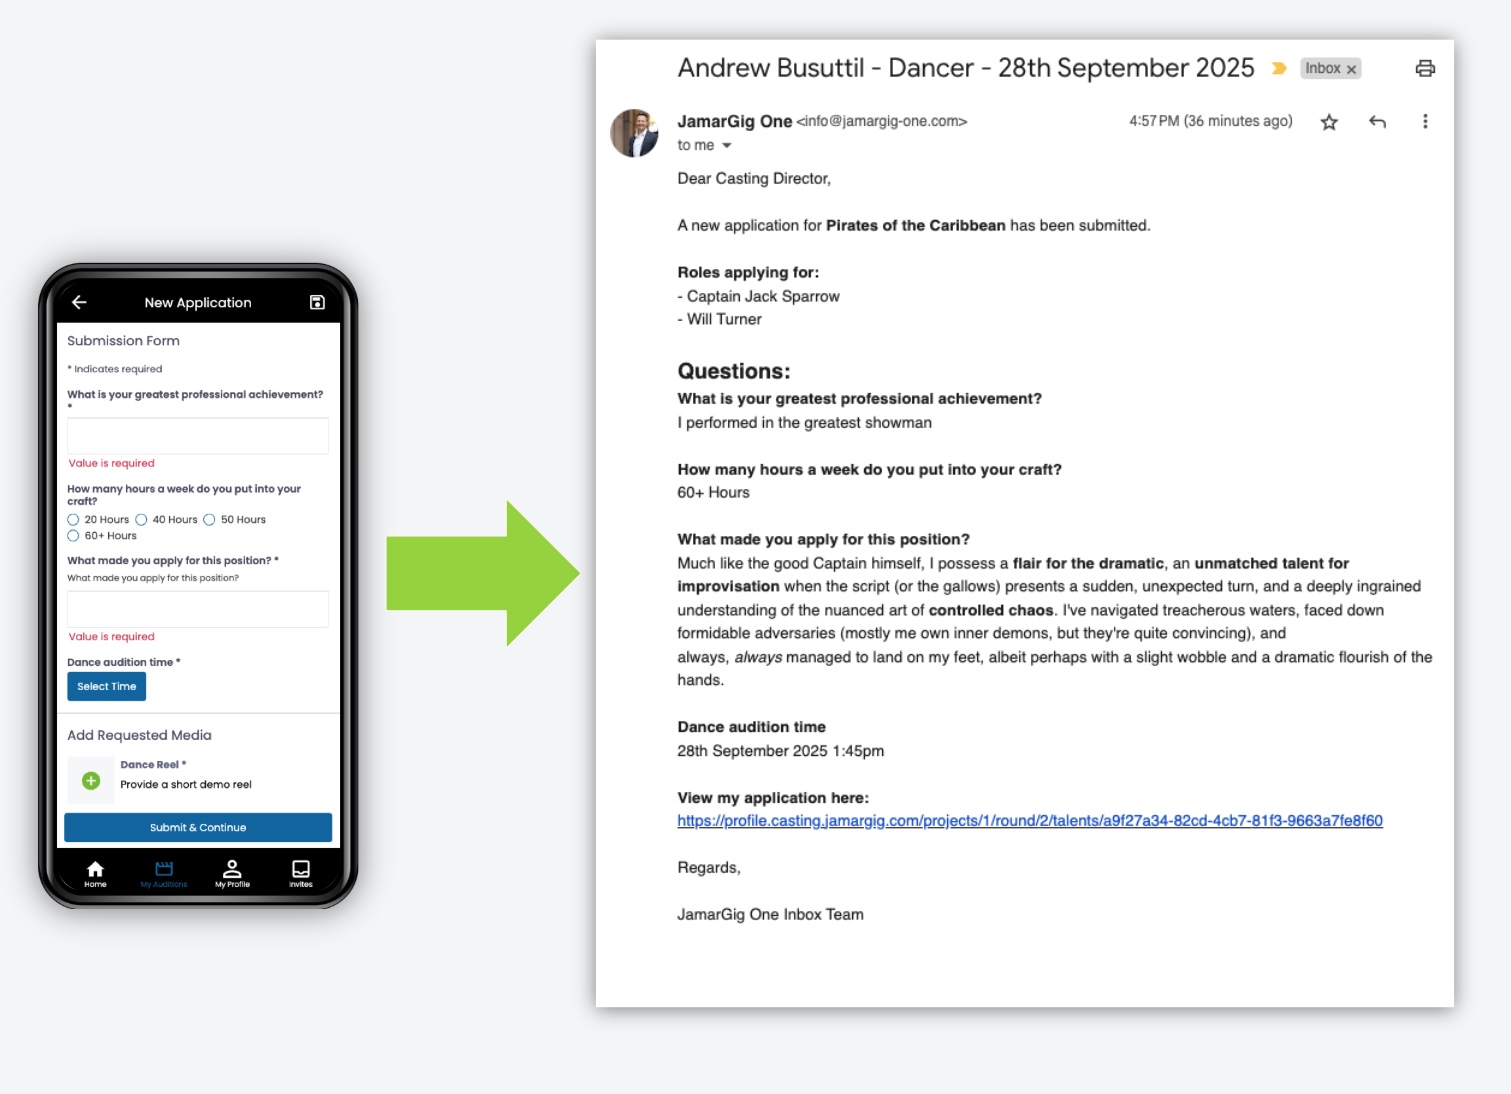The image size is (1511, 1094).
Task: Open the My Auditions tab in the phone nav bar
Action: click(x=164, y=873)
